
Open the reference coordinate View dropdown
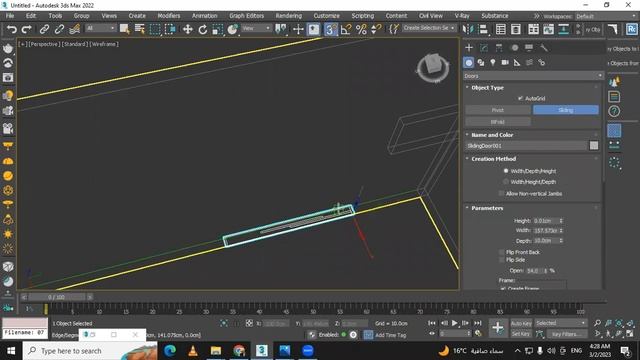click(256, 28)
